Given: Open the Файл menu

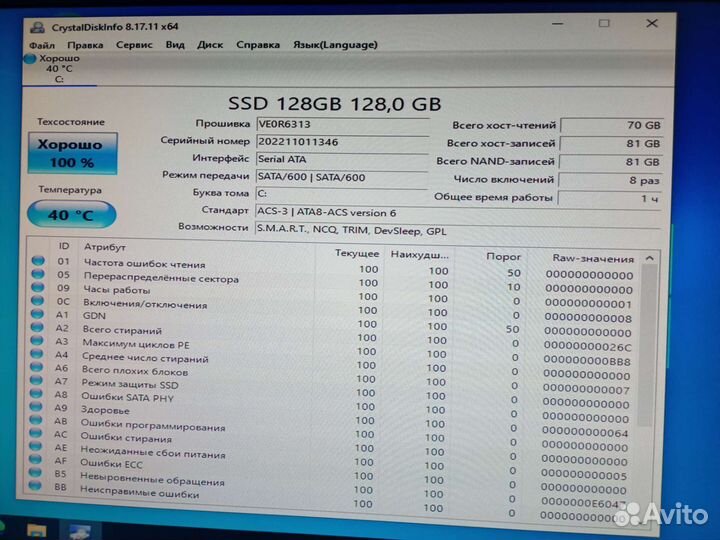Looking at the screenshot, I should pos(42,45).
